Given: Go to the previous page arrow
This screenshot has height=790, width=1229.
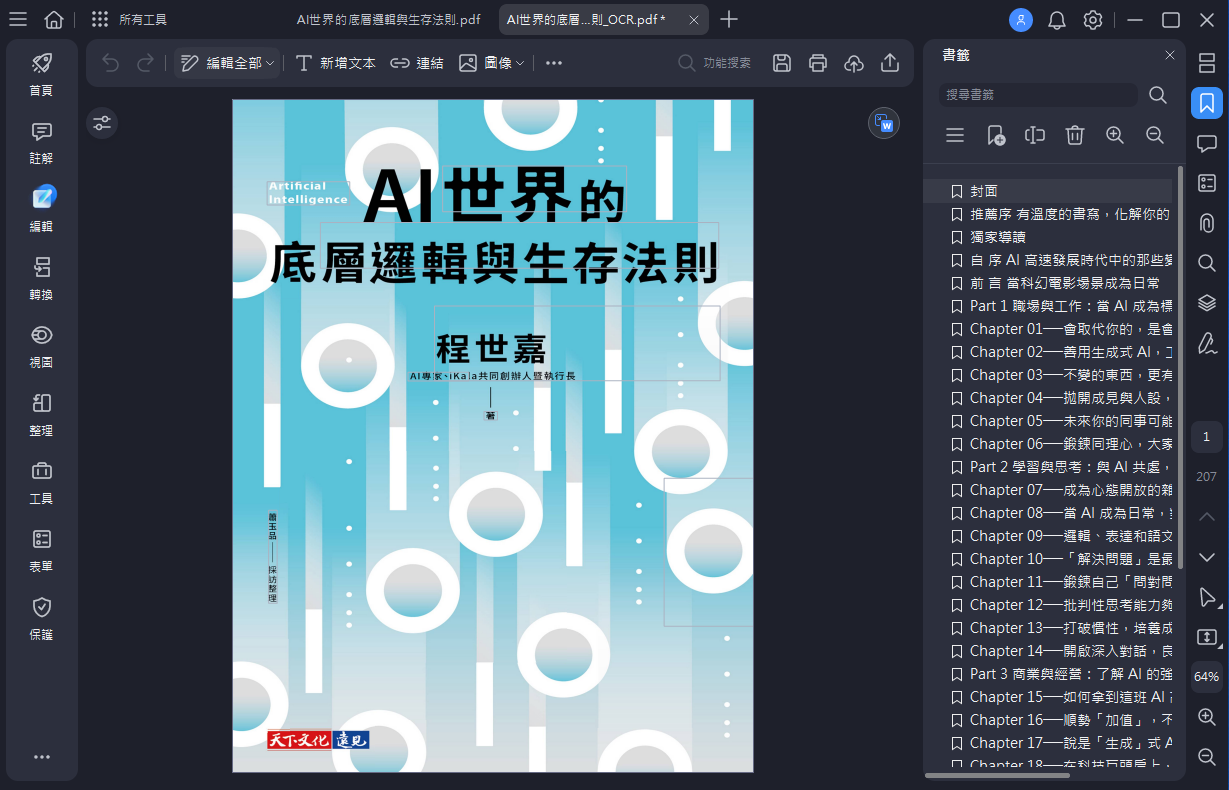Looking at the screenshot, I should 1207,517.
